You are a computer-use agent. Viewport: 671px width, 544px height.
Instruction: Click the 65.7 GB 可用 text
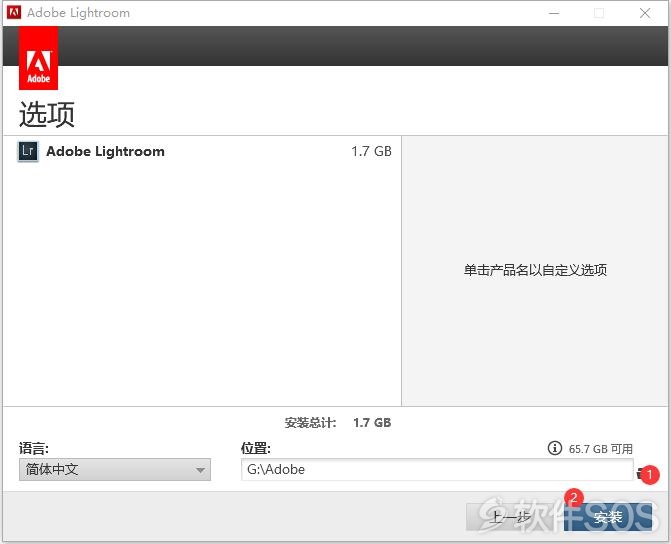click(x=600, y=449)
